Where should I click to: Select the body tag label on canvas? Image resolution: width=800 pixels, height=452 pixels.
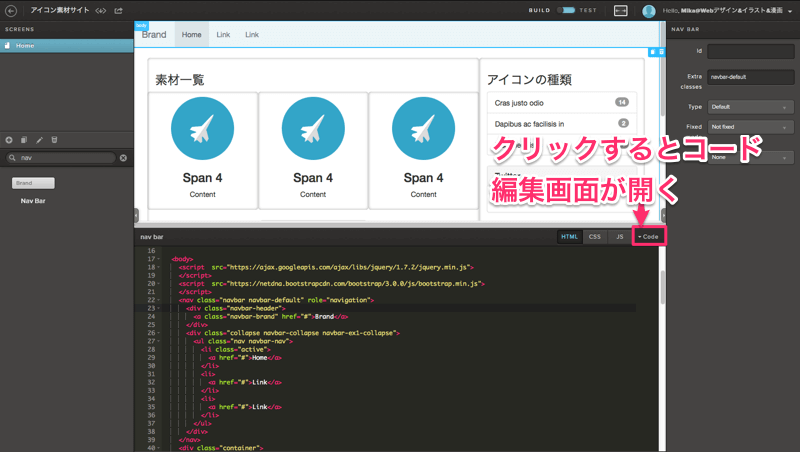point(141,26)
